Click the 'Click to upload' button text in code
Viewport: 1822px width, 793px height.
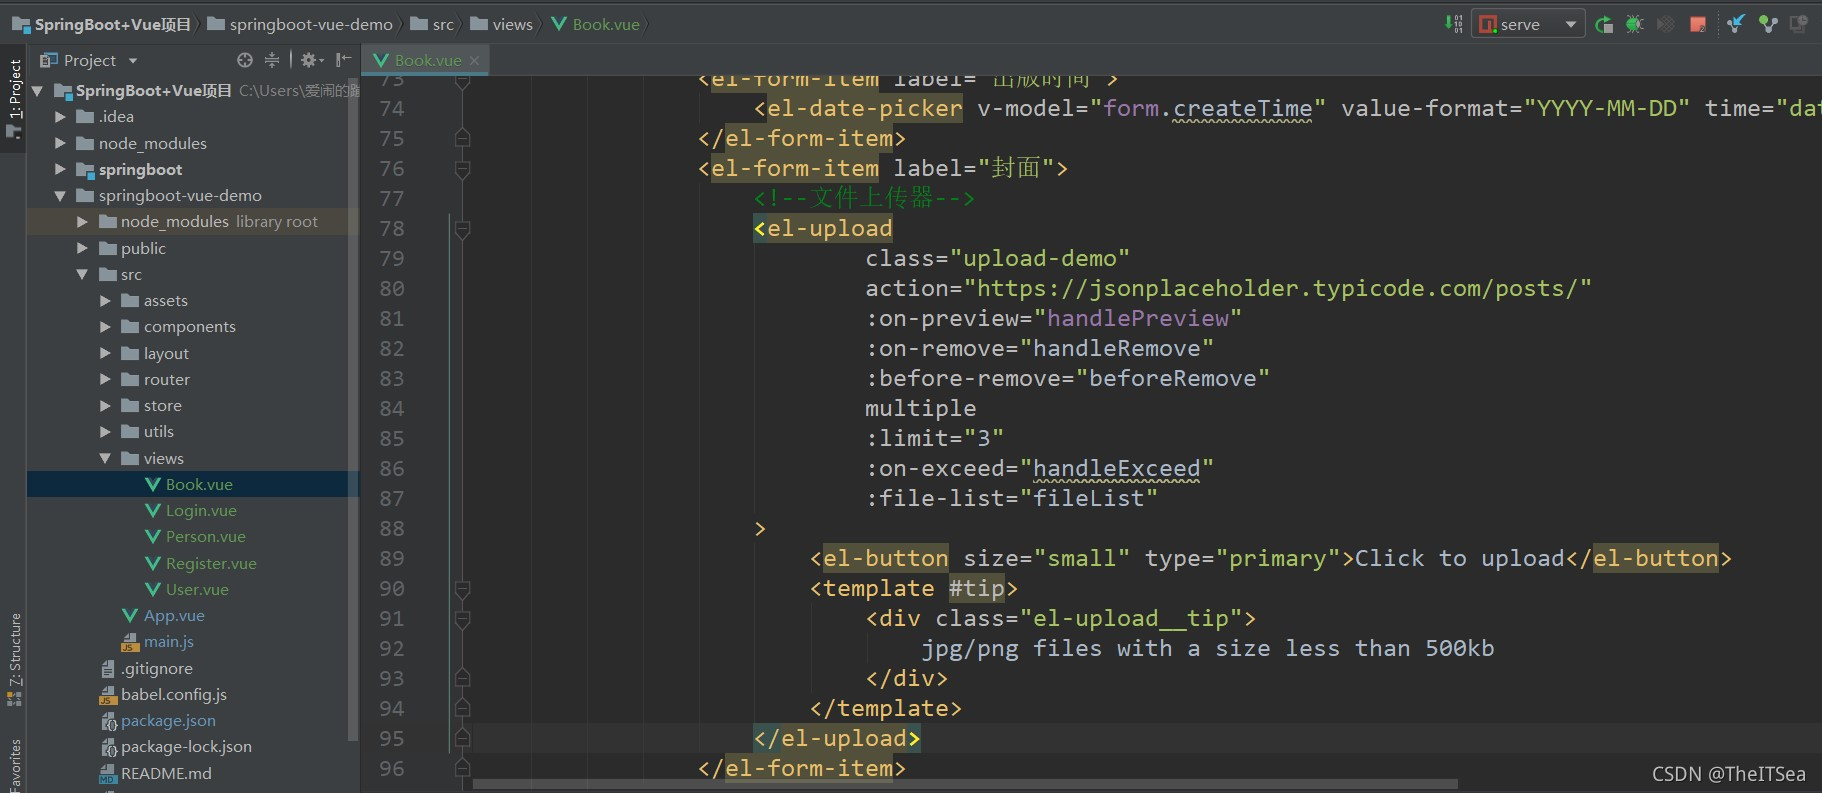(1459, 558)
